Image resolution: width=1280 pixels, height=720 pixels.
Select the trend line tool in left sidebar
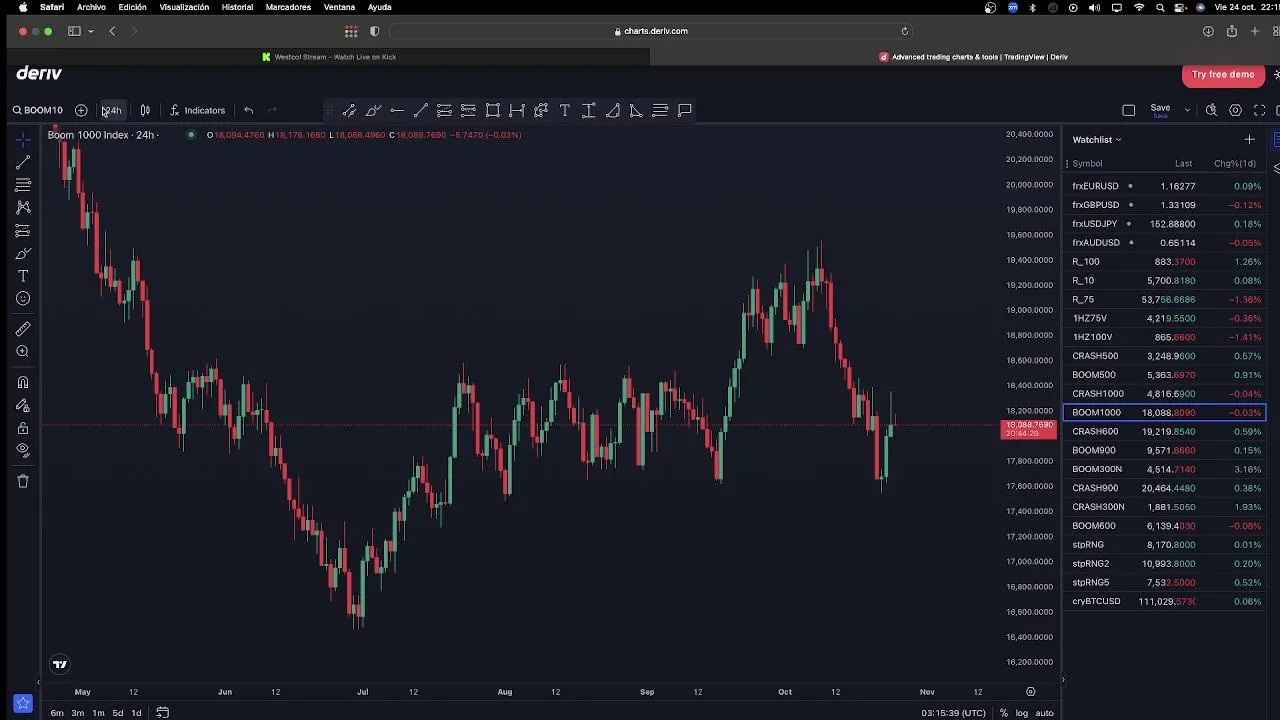(23, 161)
